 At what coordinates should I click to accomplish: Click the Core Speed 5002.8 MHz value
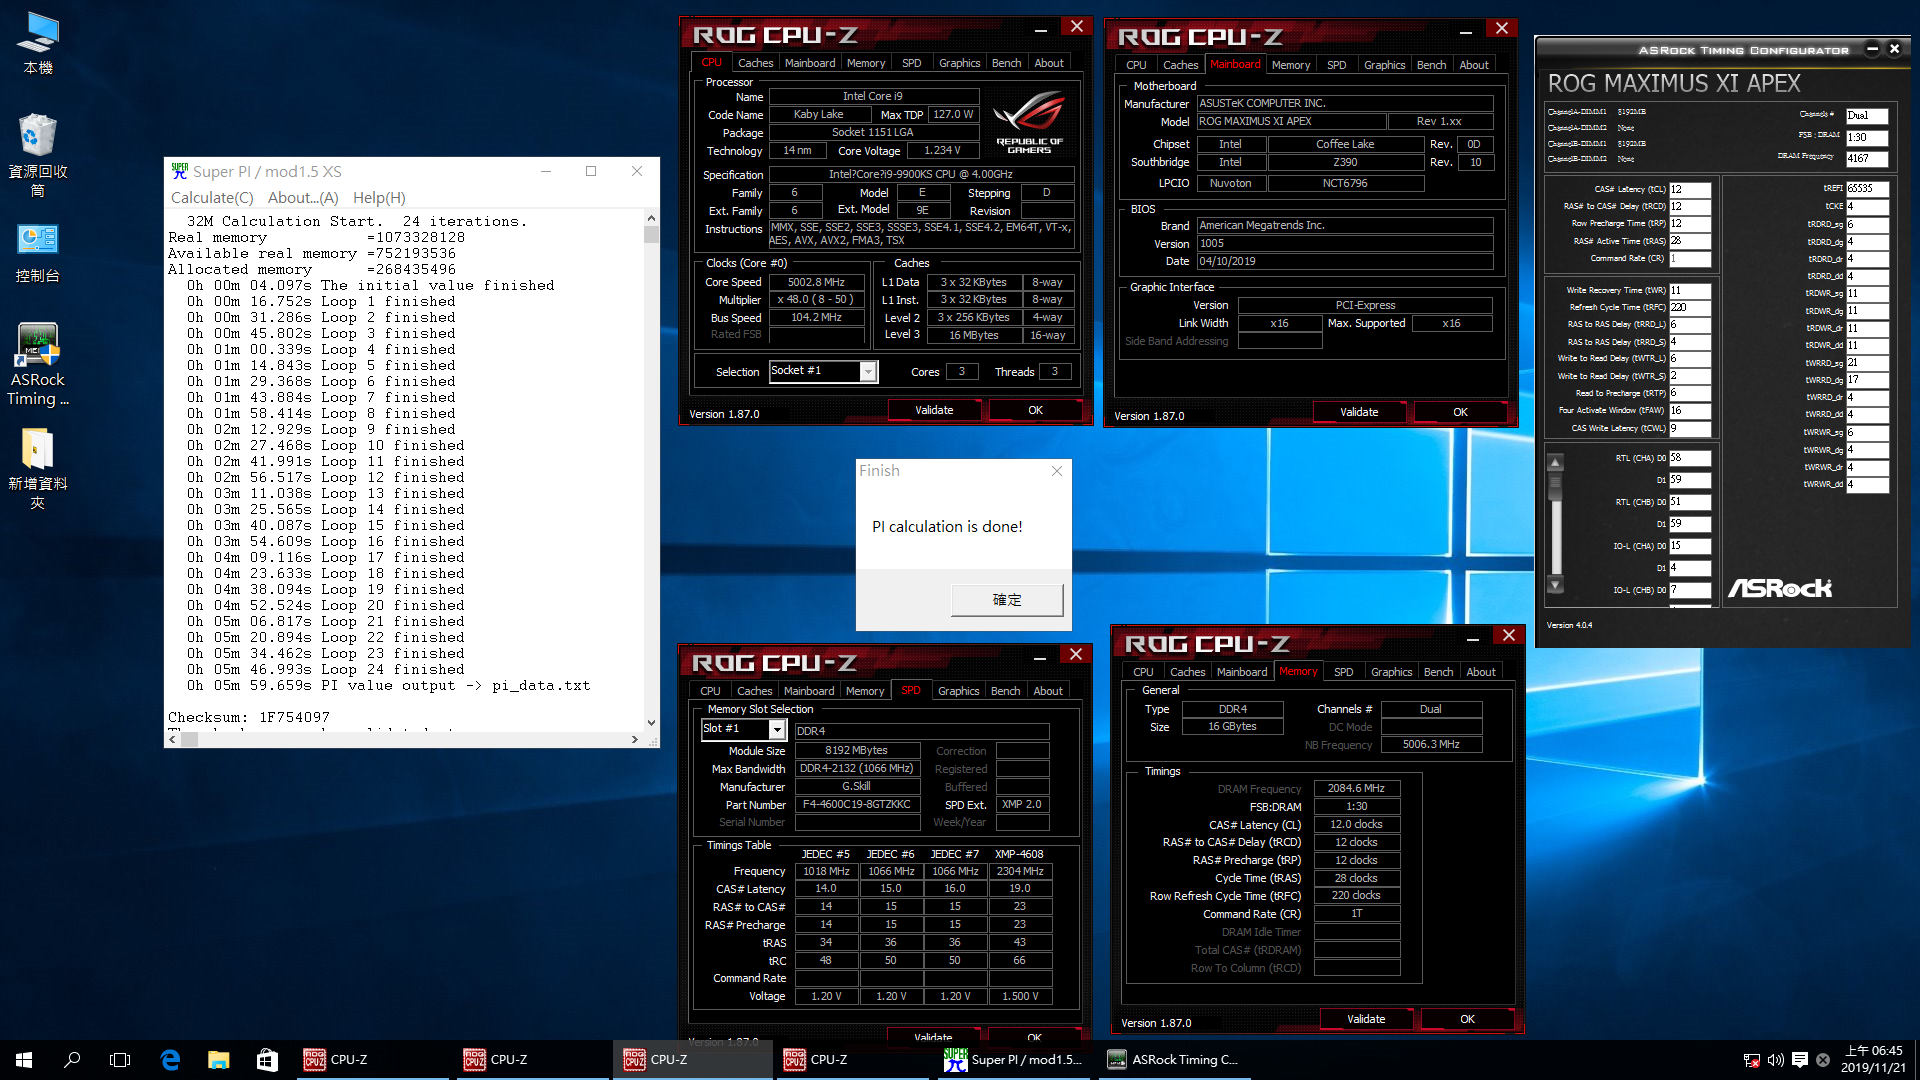coord(816,282)
